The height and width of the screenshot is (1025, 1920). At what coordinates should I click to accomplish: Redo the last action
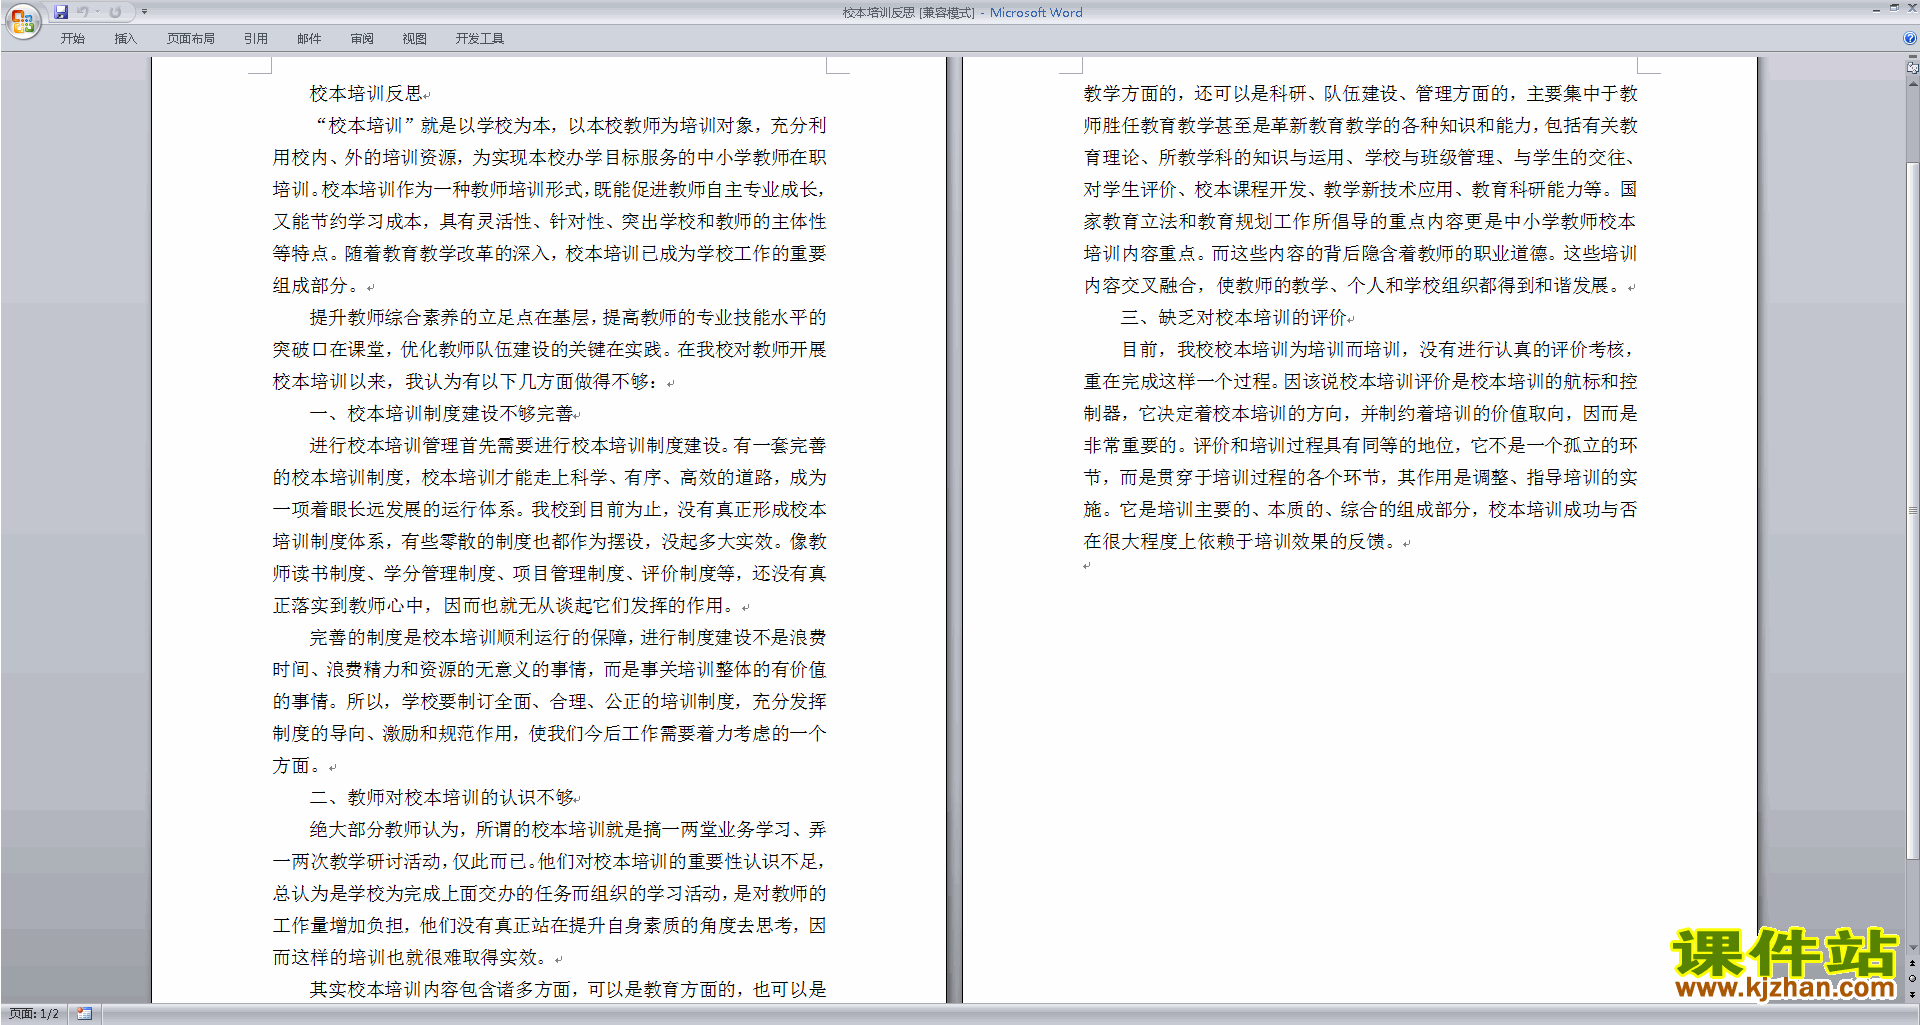(115, 12)
